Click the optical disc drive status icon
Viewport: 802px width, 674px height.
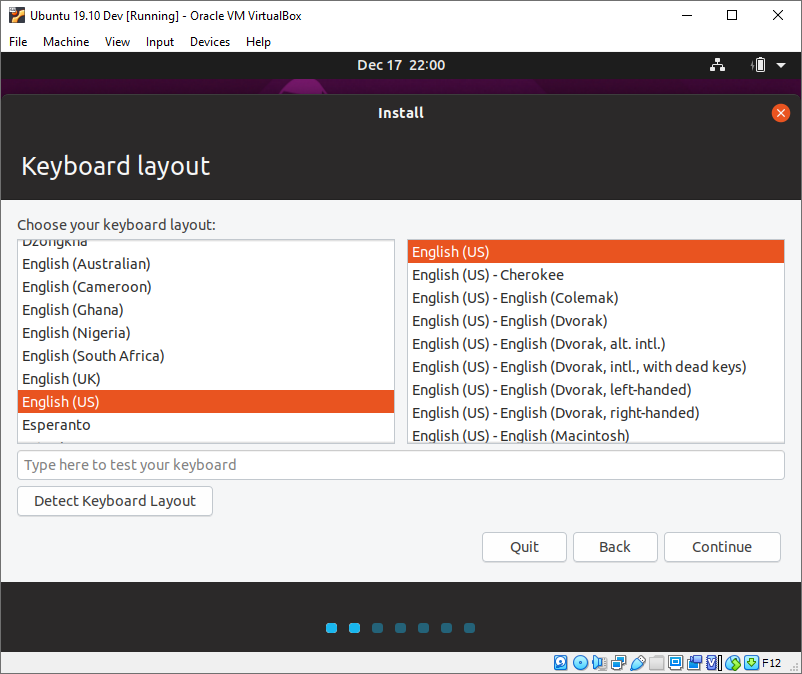tap(580, 663)
